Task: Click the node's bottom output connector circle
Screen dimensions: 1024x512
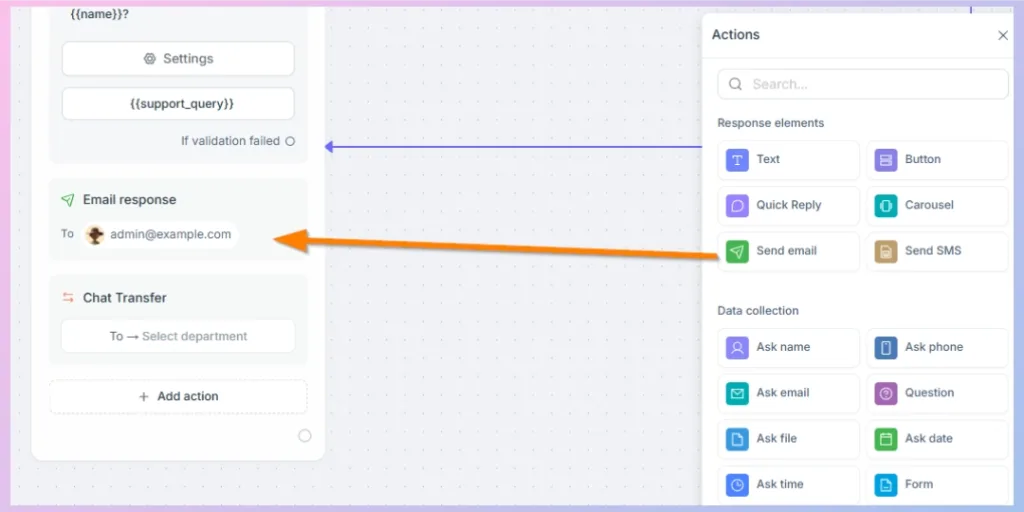Action: pos(305,436)
